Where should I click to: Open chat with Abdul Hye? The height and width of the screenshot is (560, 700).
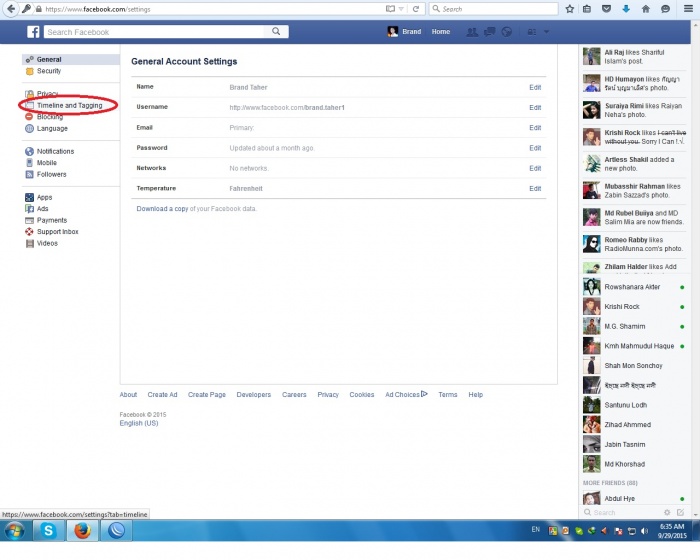633,499
